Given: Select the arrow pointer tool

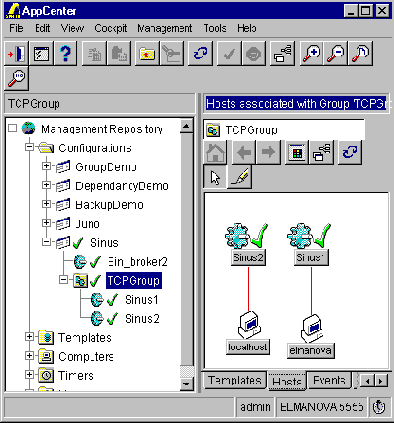Looking at the screenshot, I should click(215, 177).
